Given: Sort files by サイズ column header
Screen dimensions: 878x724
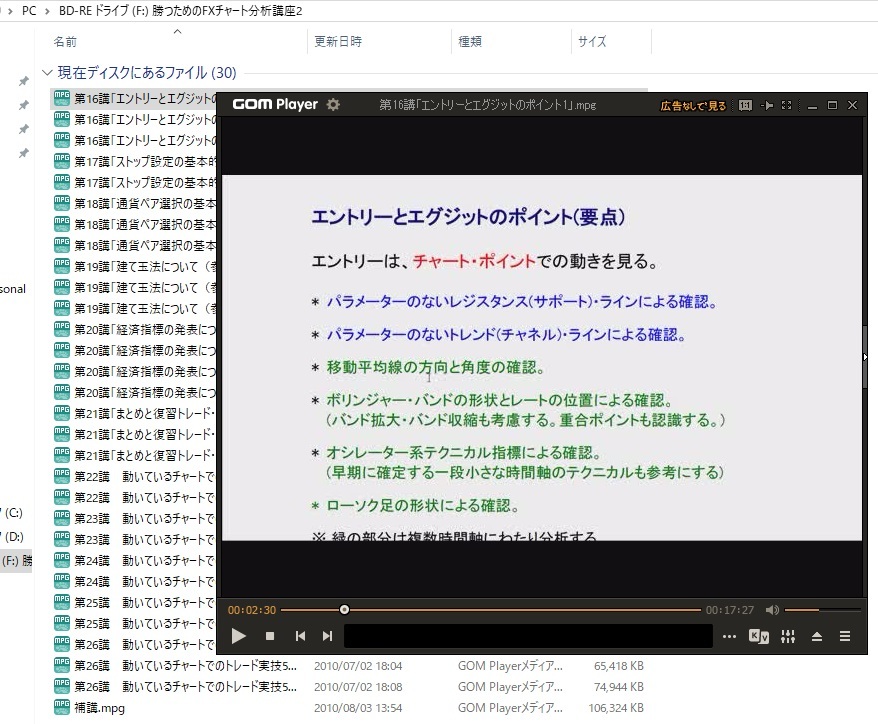Looking at the screenshot, I should [592, 41].
